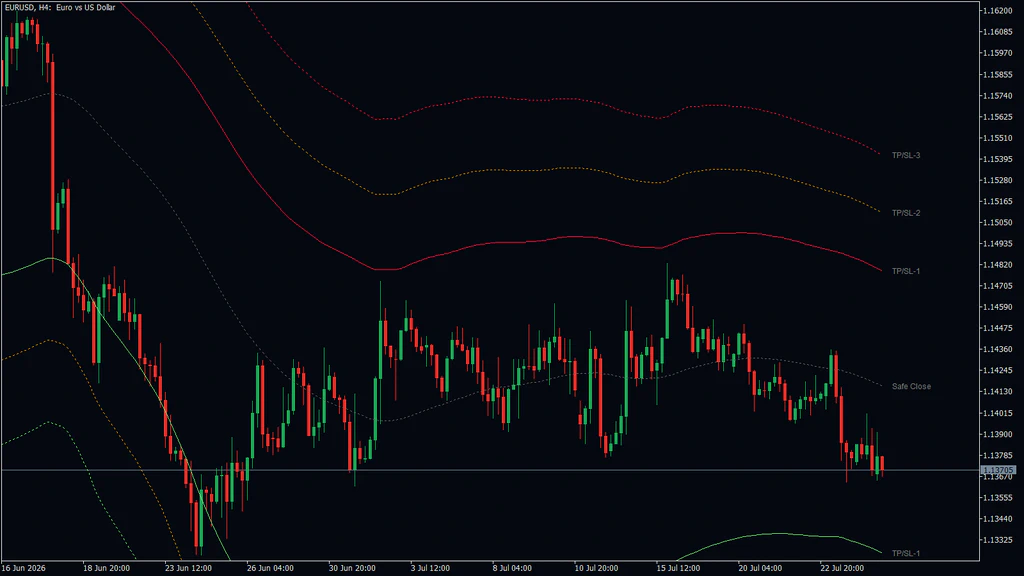Screen dimensions: 1024x576
Task: Click the current price tag 1.13705
Action: click(998, 470)
